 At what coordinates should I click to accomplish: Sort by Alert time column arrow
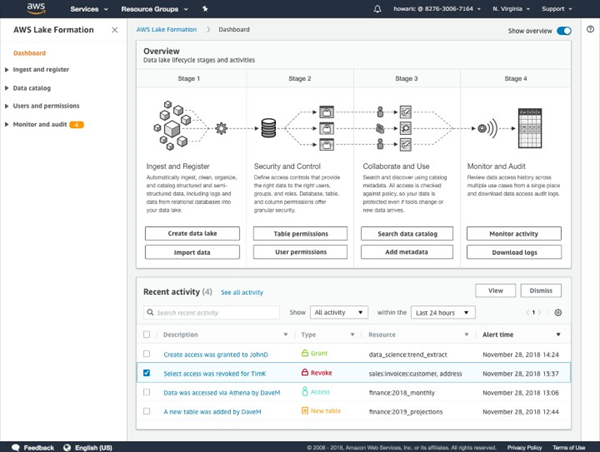point(558,335)
